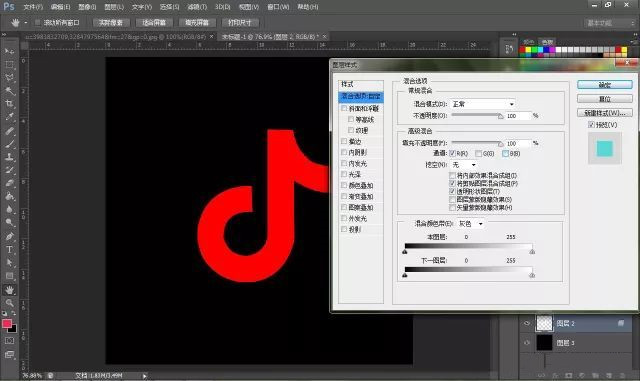
Task: Hide 图层 2 with its eye icon
Action: pos(527,323)
